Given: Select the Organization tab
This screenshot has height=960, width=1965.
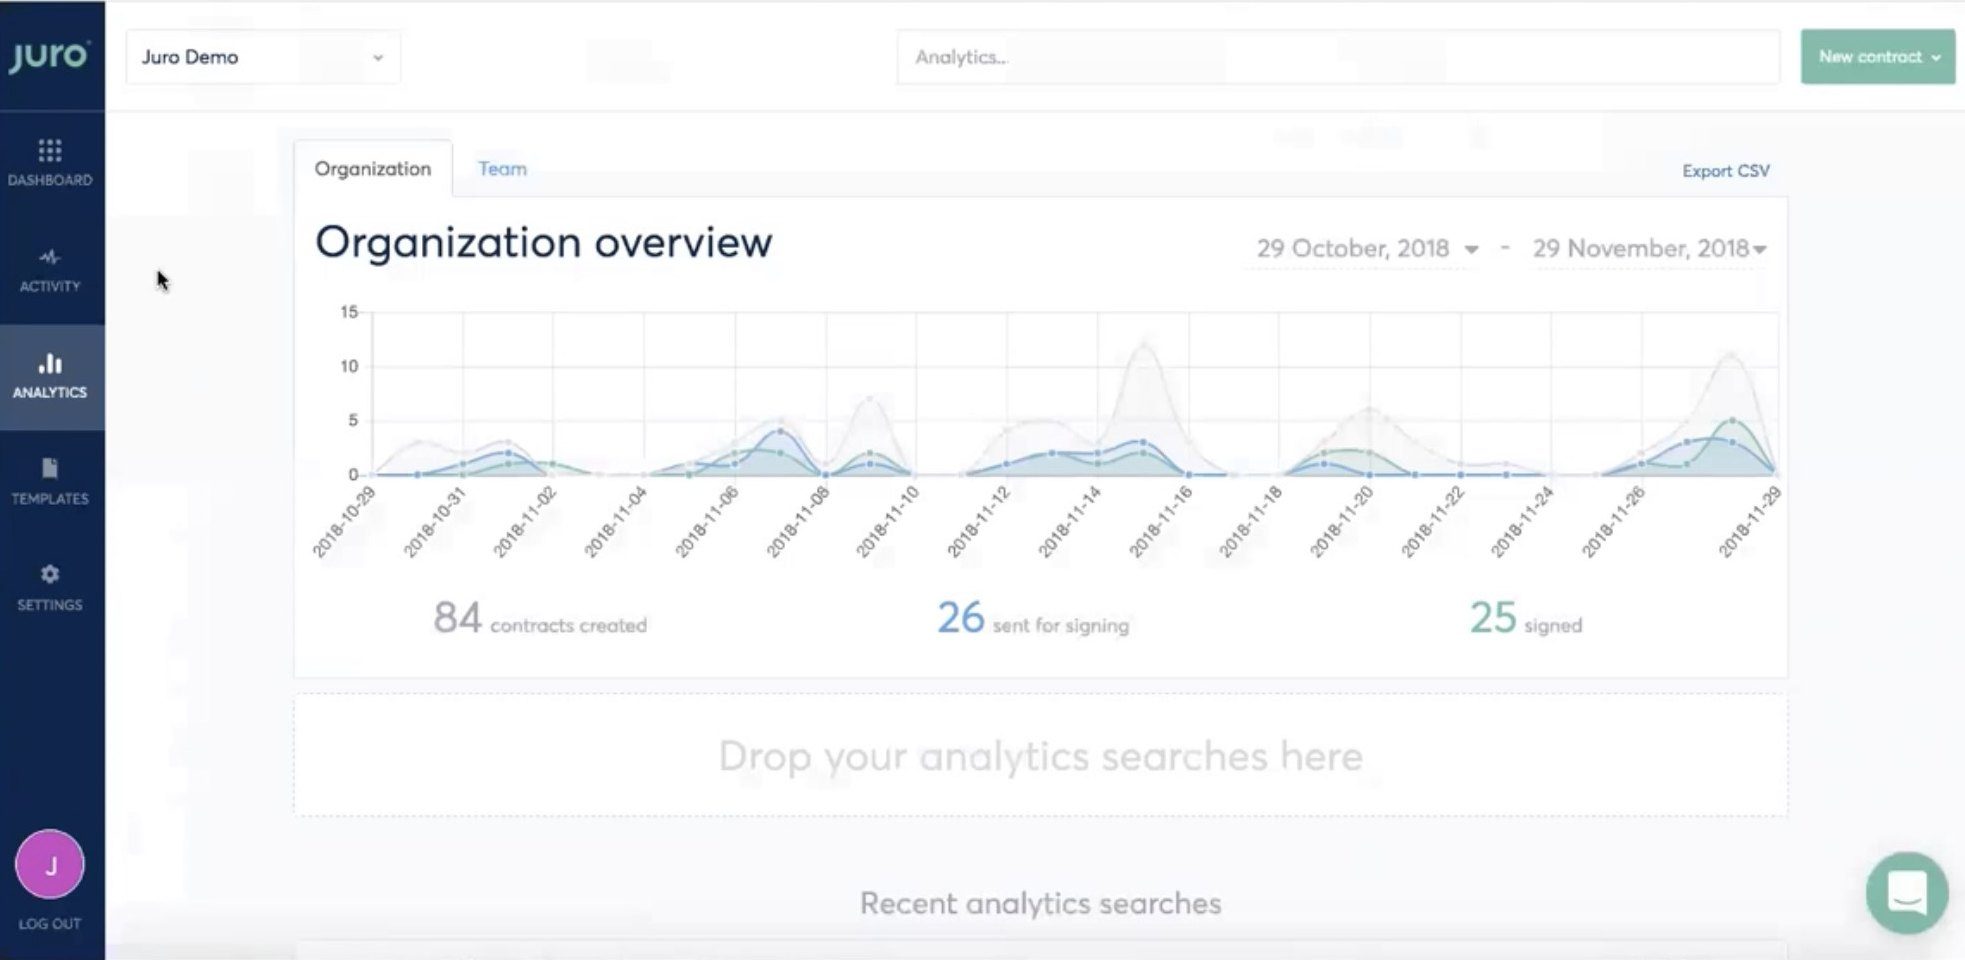Looking at the screenshot, I should click(373, 169).
